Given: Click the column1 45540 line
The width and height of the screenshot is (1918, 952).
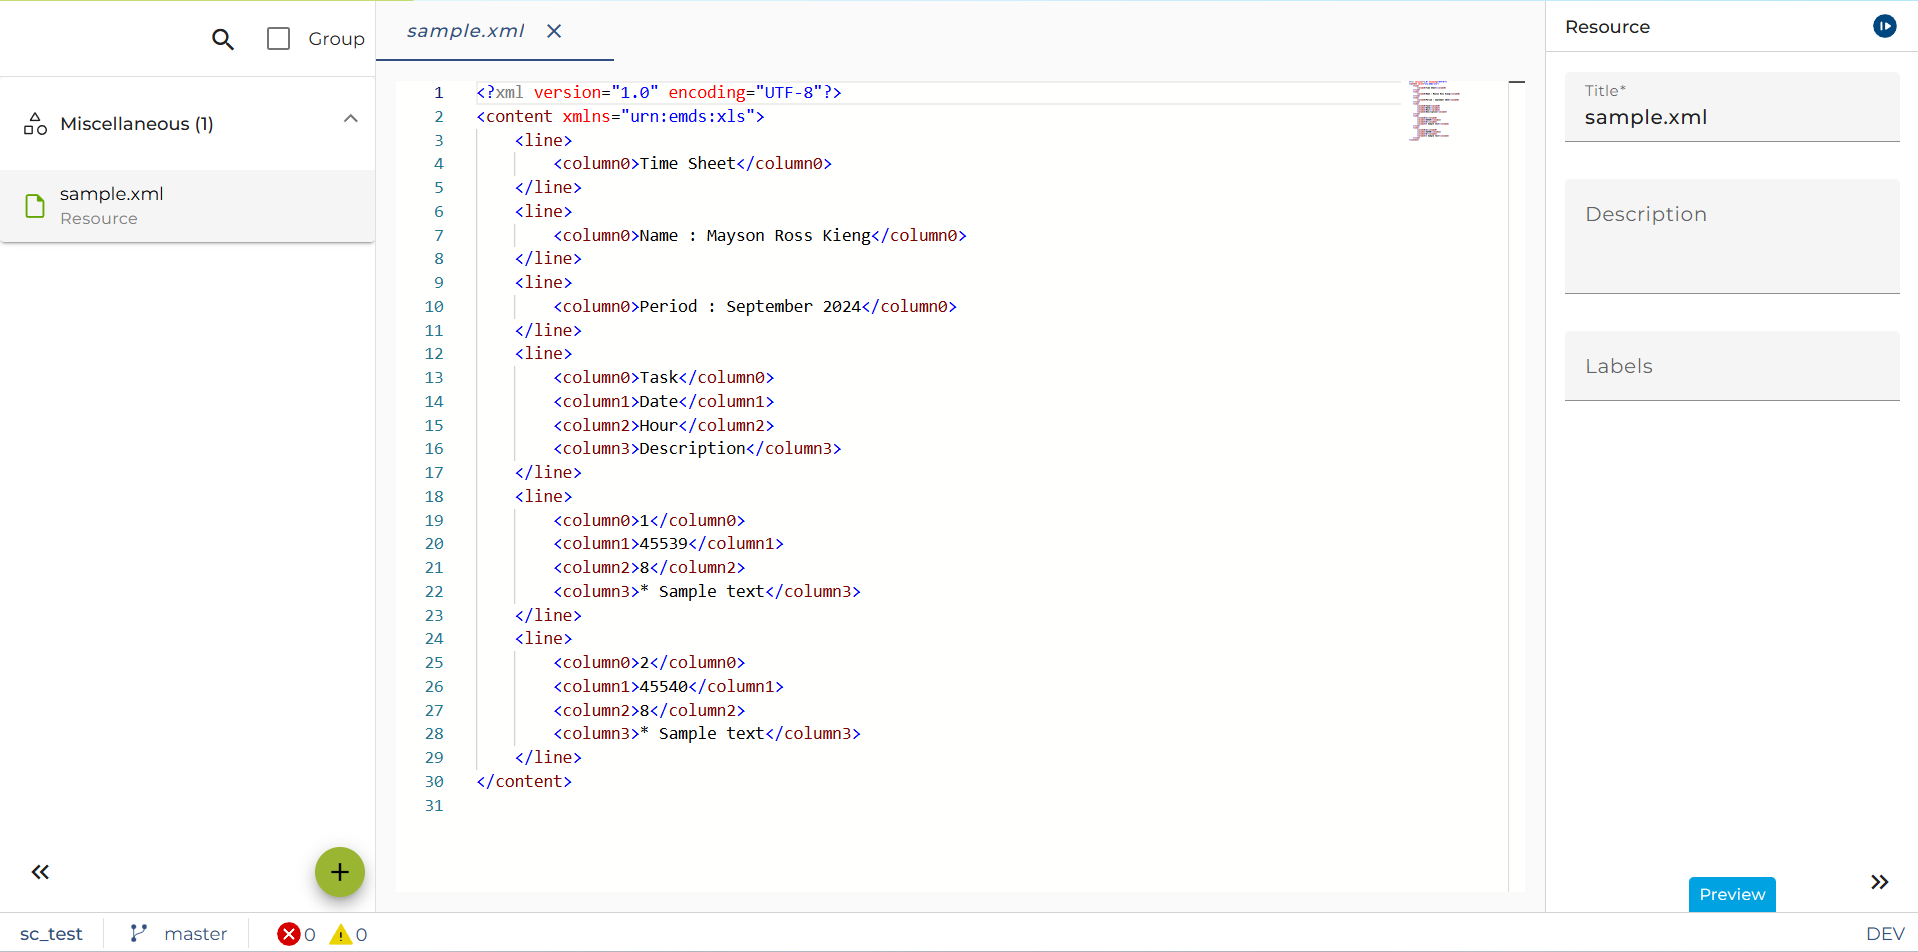Looking at the screenshot, I should click(x=669, y=686).
